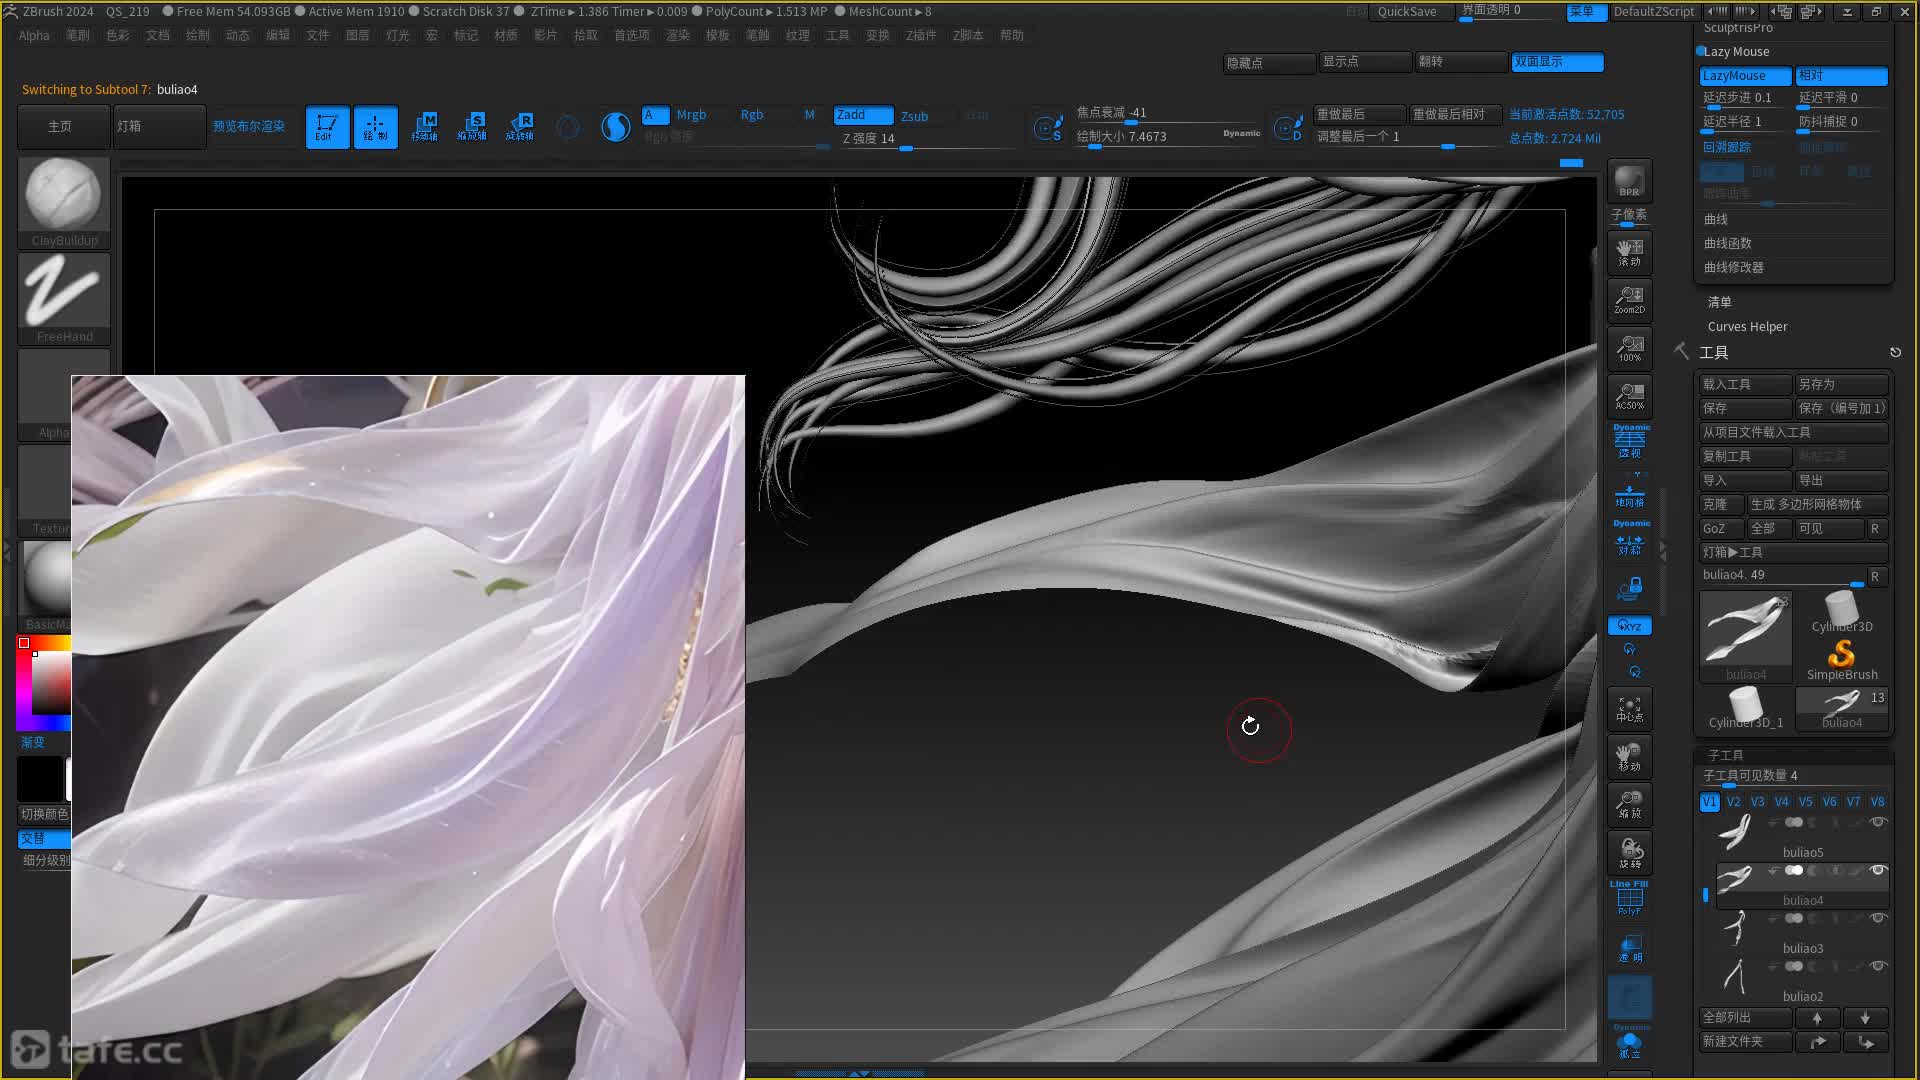1920x1080 pixels.
Task: Click the Scroll (滚动) canvas icon
Action: tap(1629, 252)
